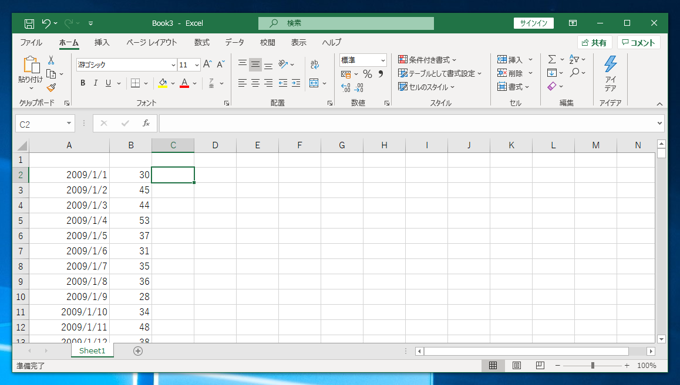Open format as table dropdown
The width and height of the screenshot is (680, 385).
coord(440,74)
